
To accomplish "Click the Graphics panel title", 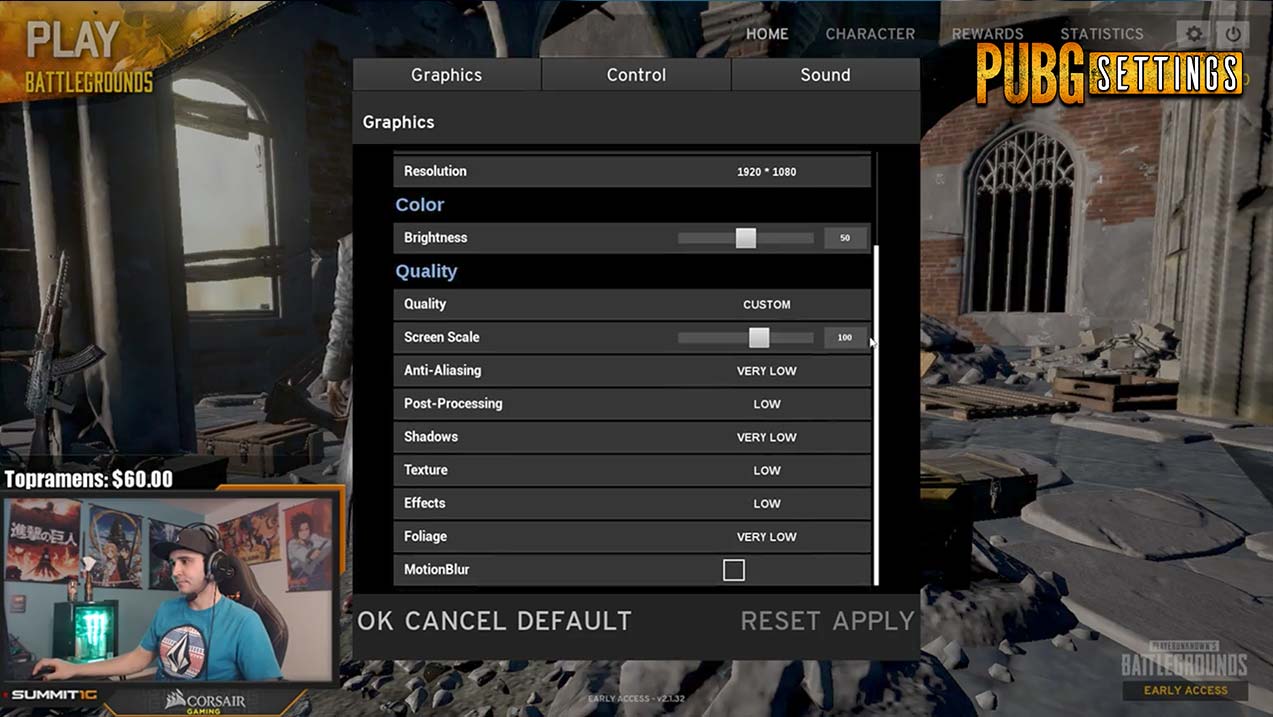I will (398, 122).
